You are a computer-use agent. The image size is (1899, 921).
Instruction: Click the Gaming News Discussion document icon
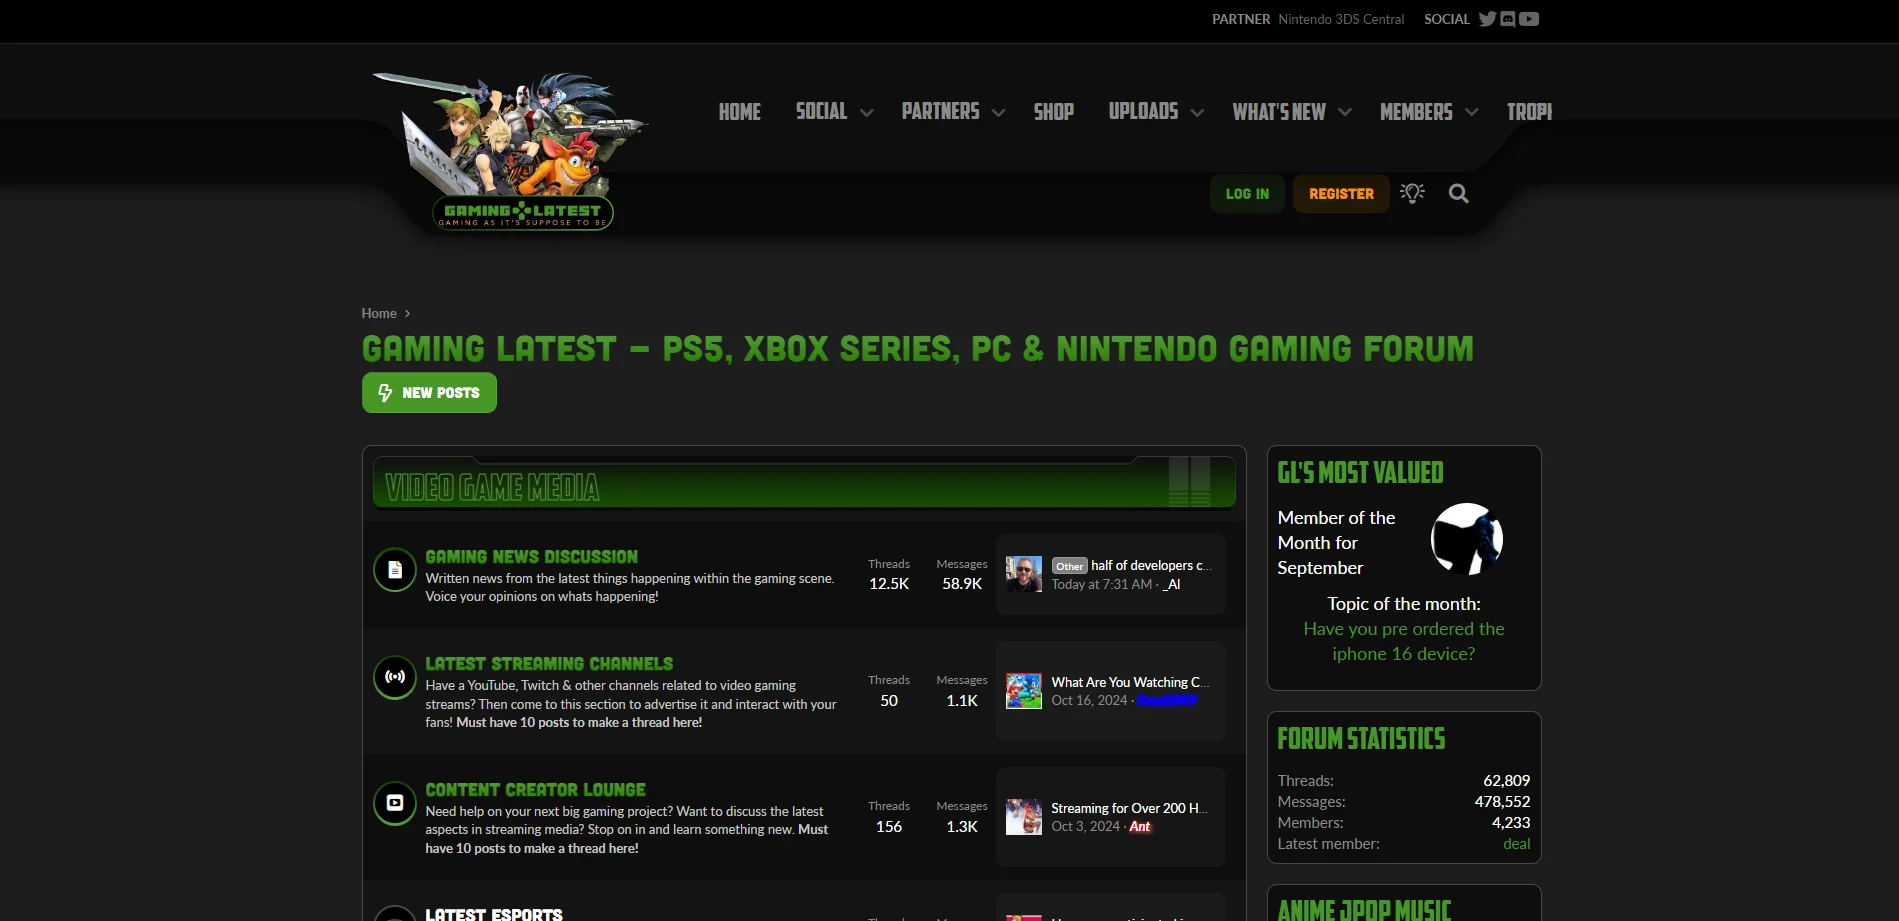click(395, 570)
